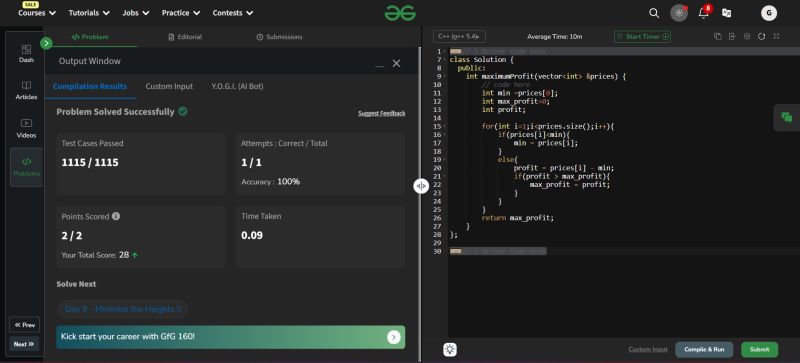Collapse the sidebar with green arrow
This screenshot has height=363, width=800.
tap(46, 43)
